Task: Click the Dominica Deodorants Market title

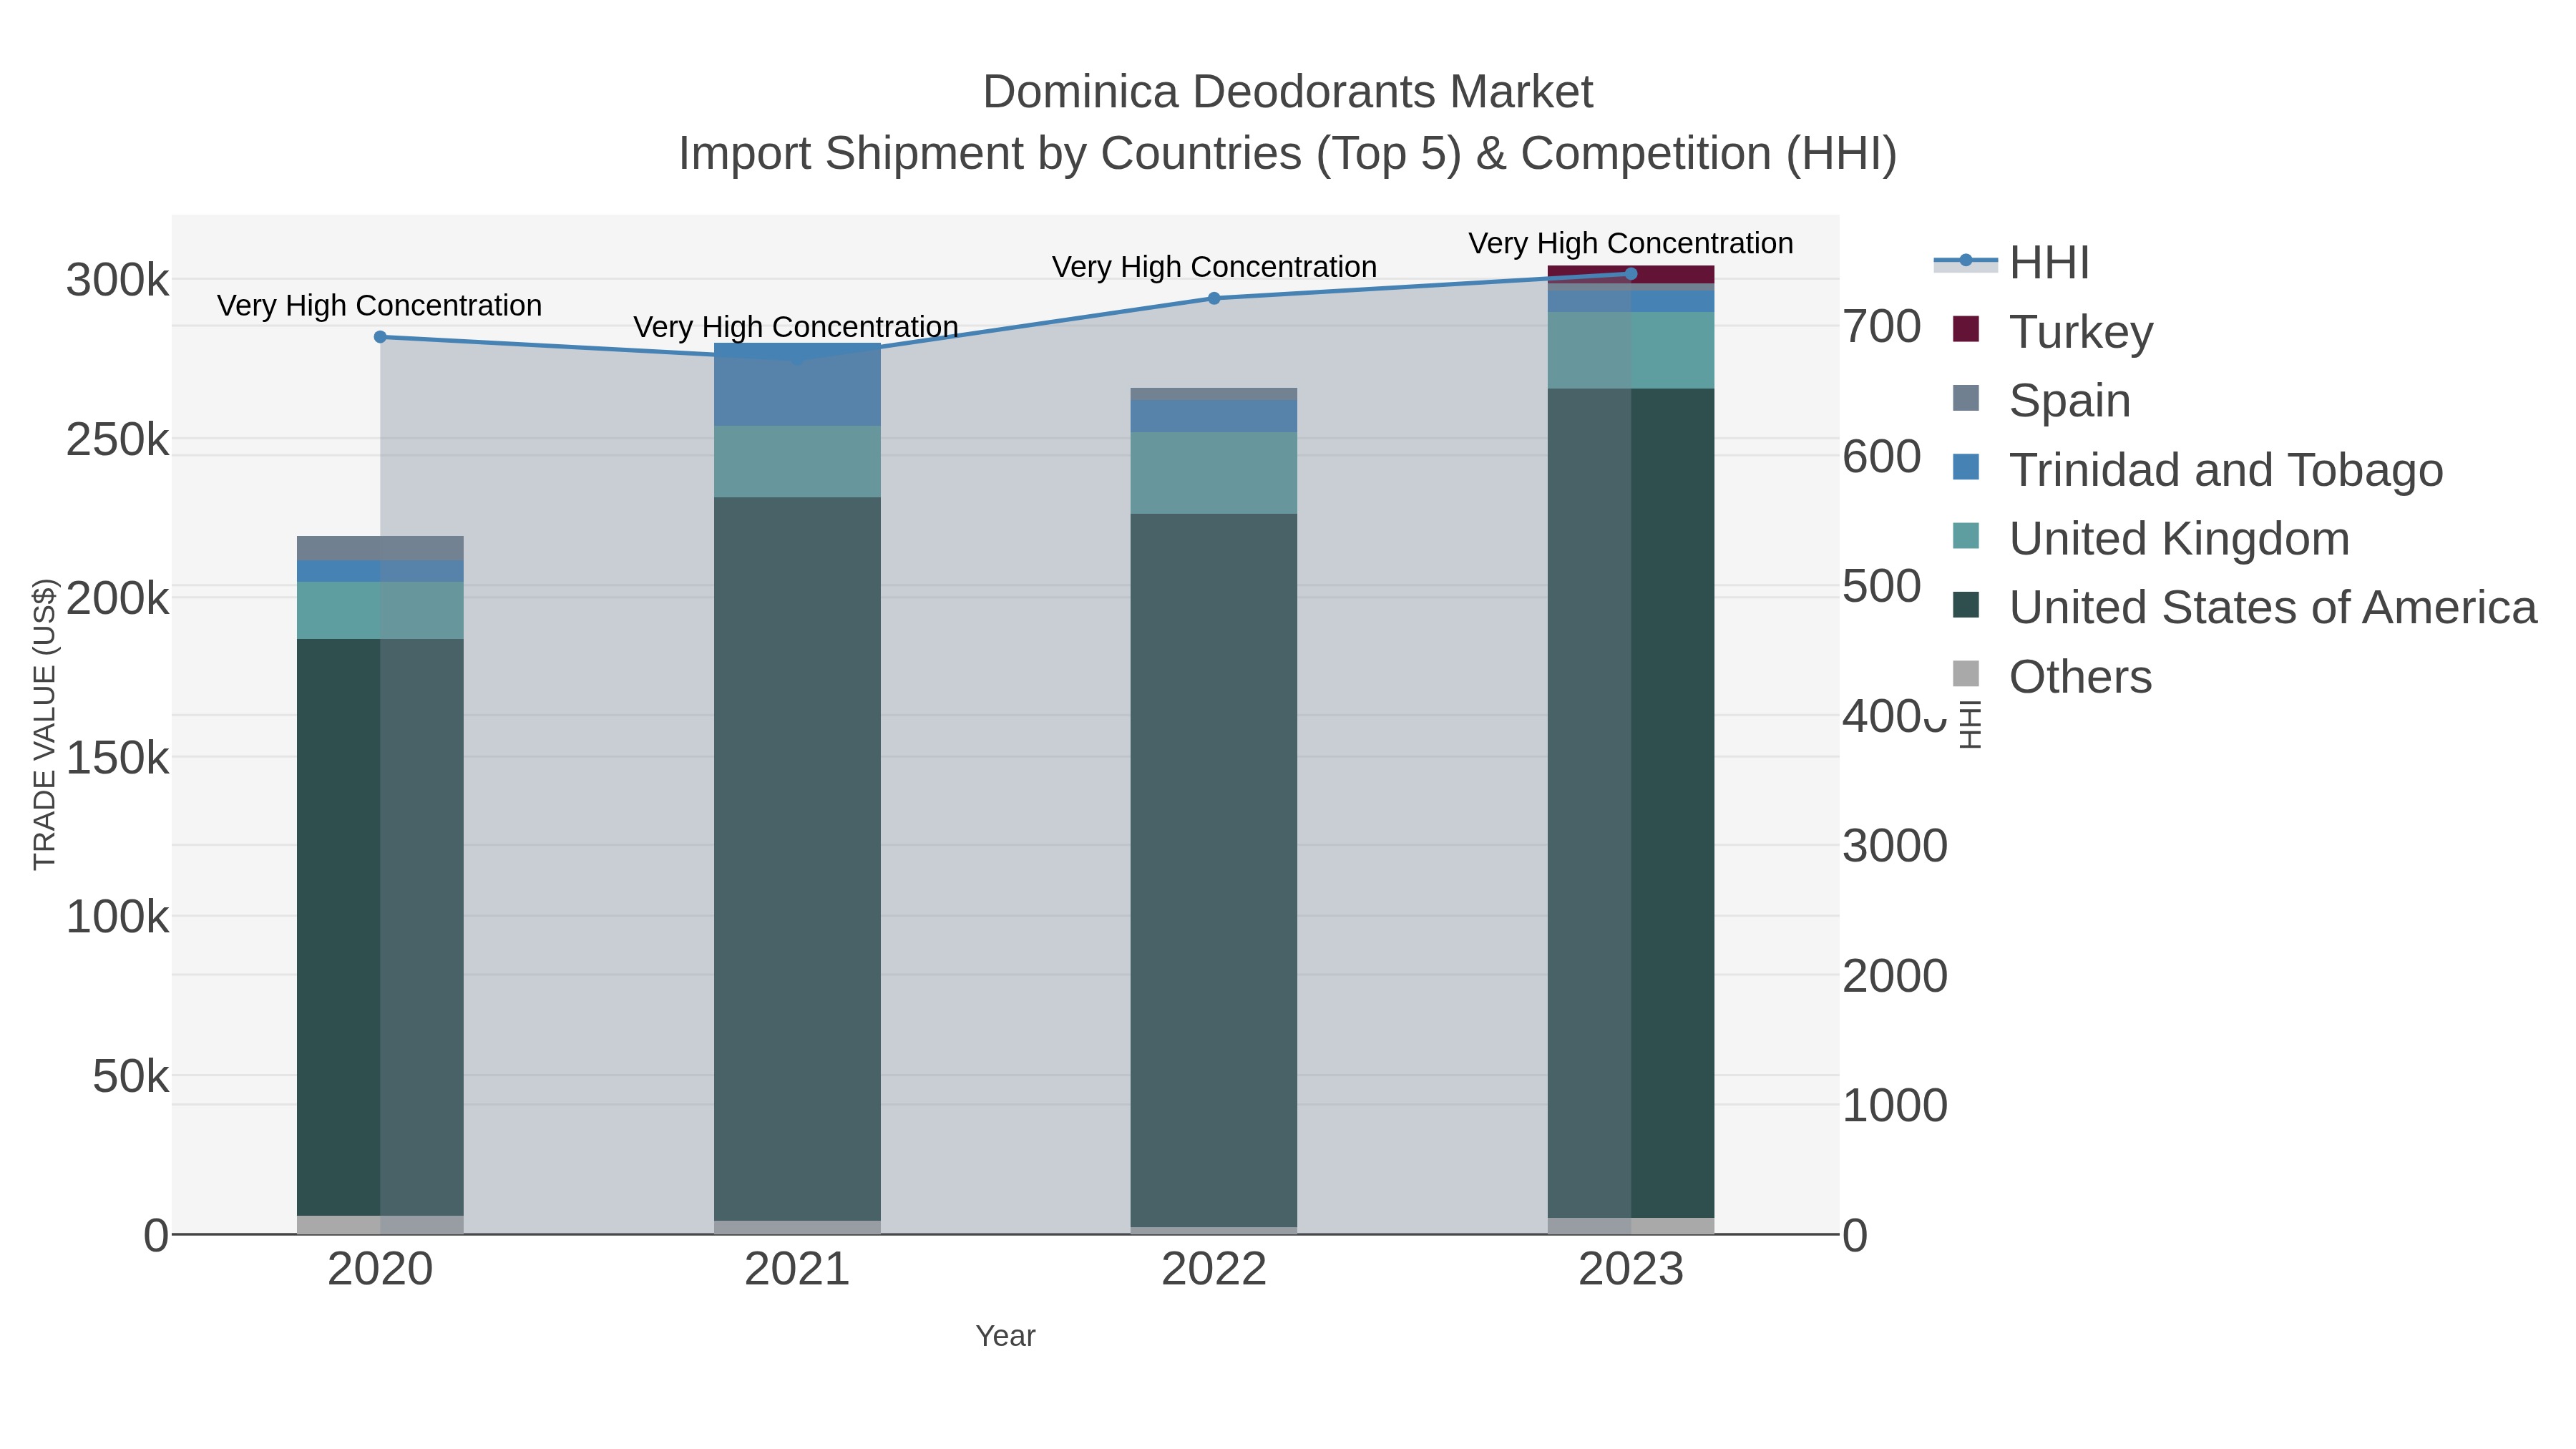Action: (x=1288, y=92)
